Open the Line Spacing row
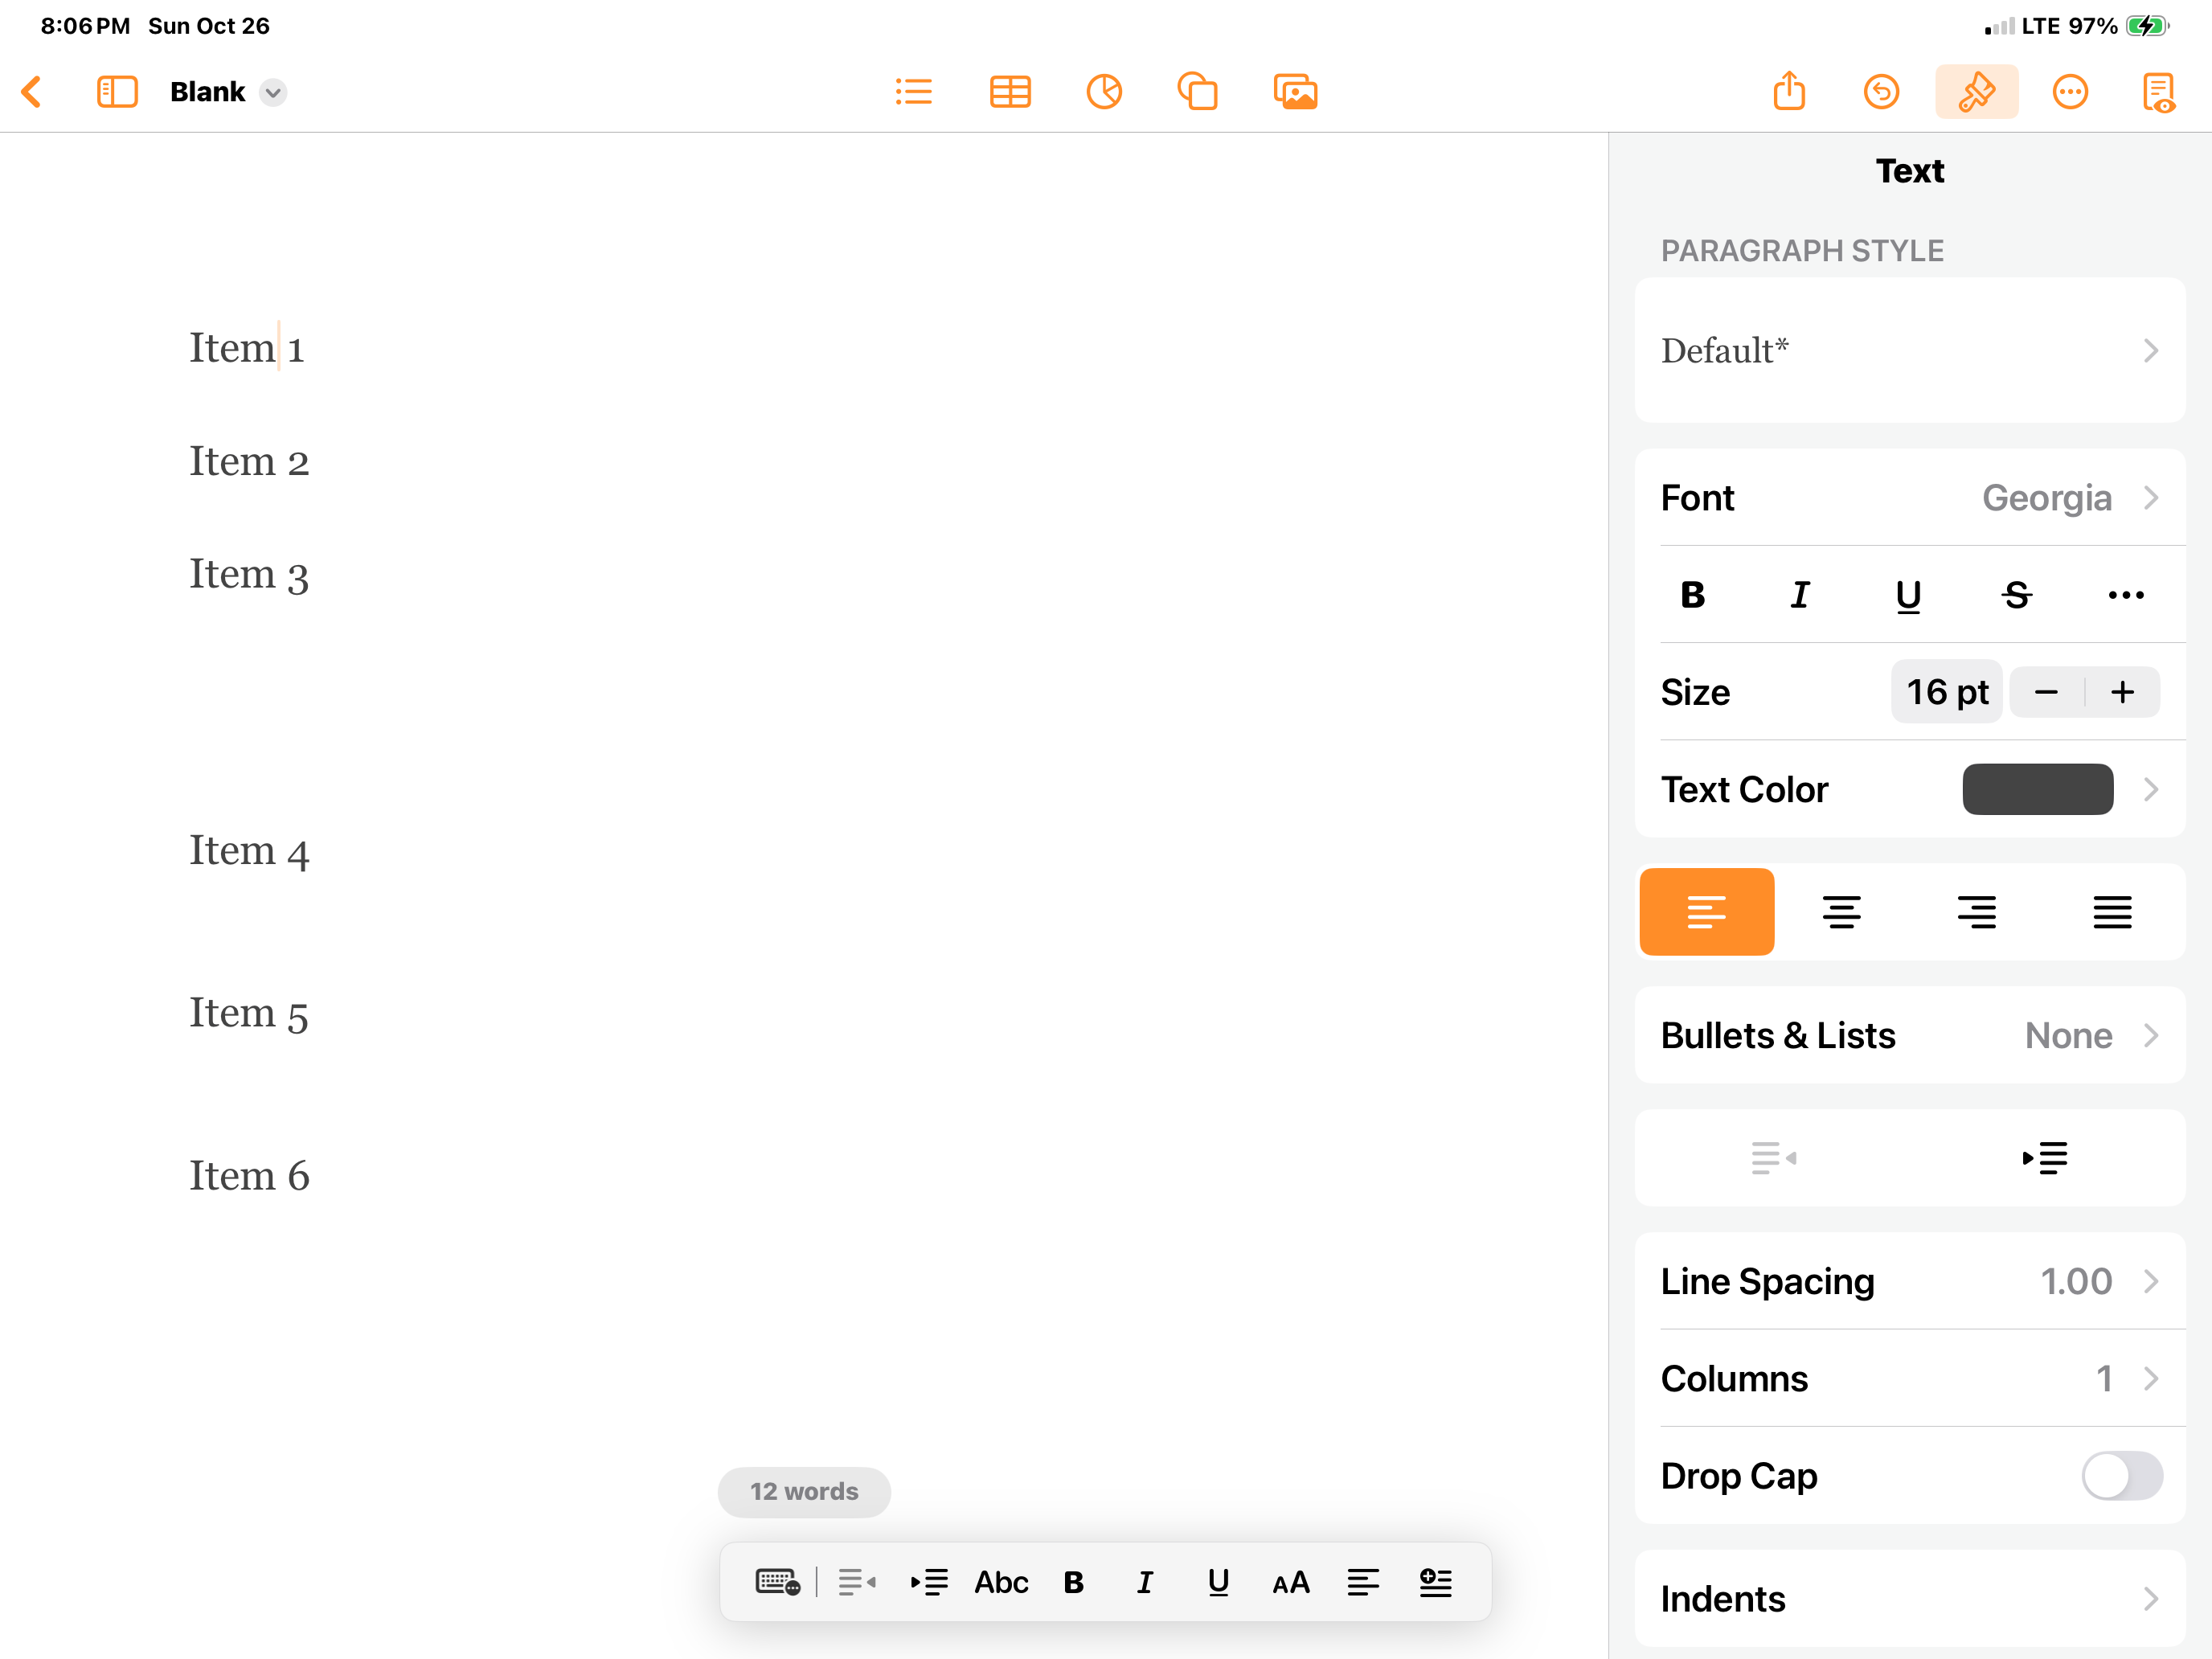The height and width of the screenshot is (1659, 2212). (1909, 1281)
